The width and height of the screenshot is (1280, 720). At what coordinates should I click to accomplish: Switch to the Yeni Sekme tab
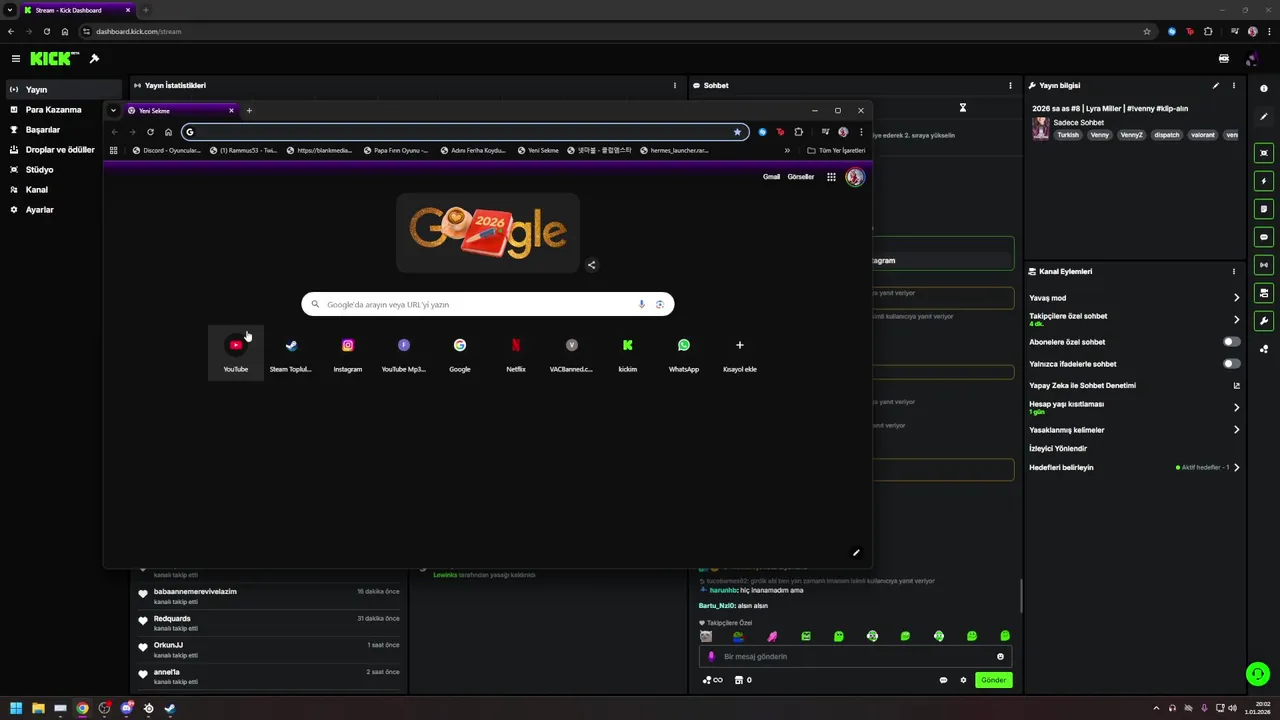[180, 111]
